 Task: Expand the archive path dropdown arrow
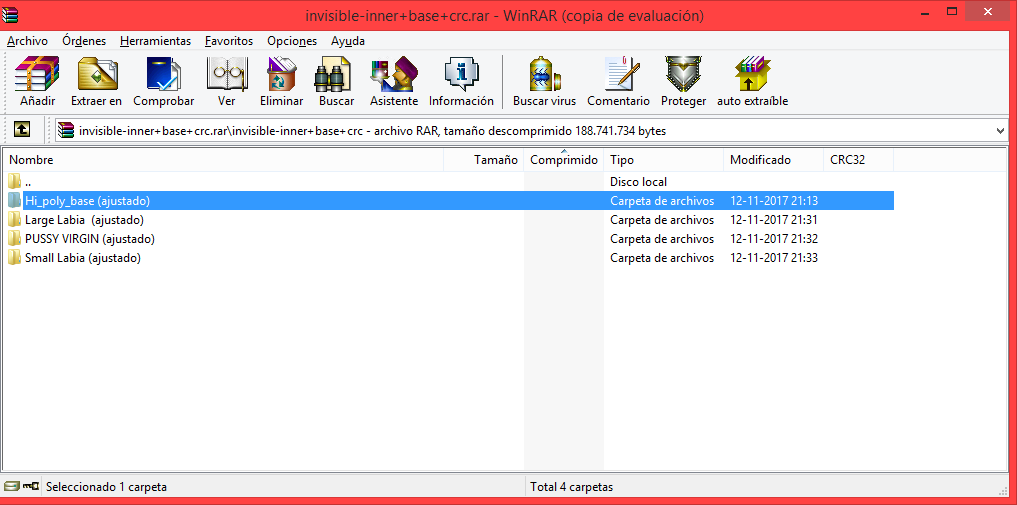point(1001,130)
